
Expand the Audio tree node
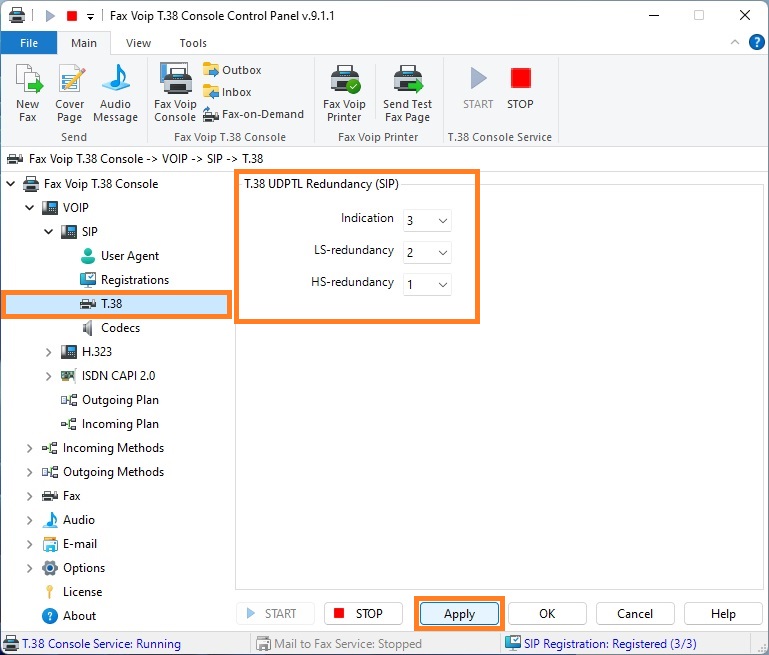tap(29, 520)
